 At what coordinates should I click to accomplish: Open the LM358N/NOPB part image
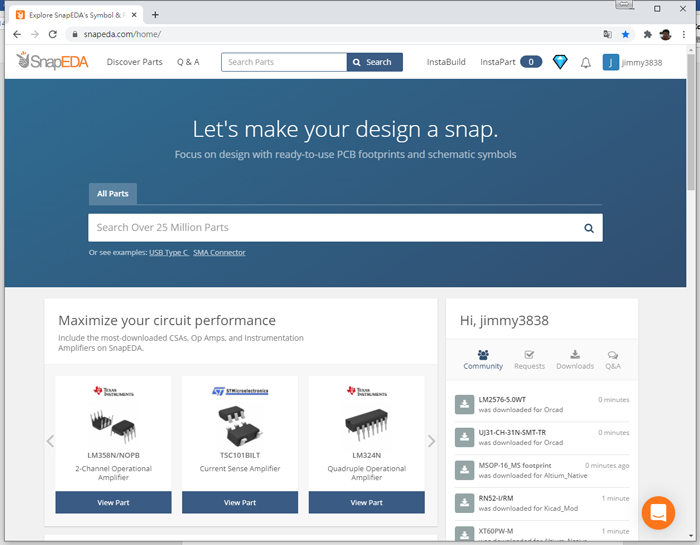pyautogui.click(x=113, y=425)
